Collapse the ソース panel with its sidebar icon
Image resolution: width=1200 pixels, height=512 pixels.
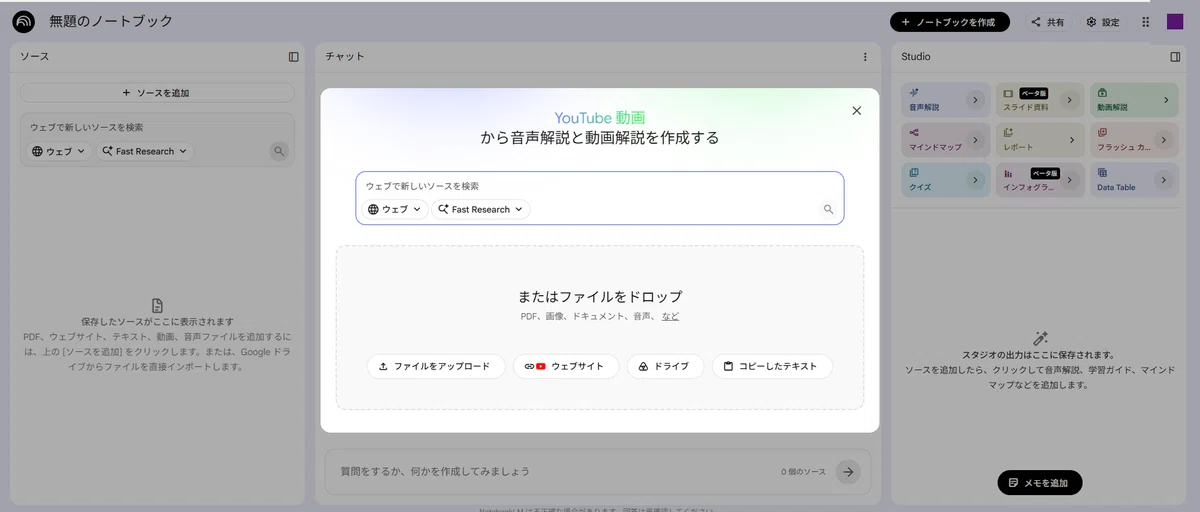[x=293, y=57]
